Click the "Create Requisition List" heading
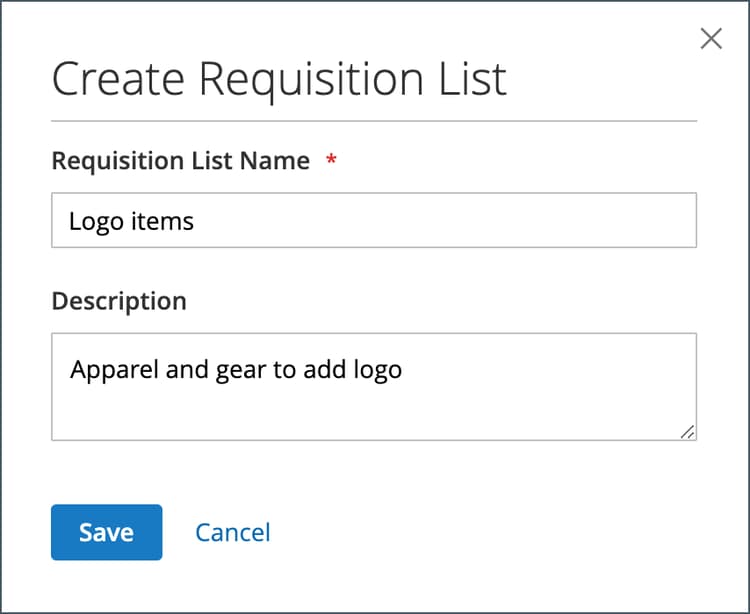The image size is (750, 614). (279, 79)
